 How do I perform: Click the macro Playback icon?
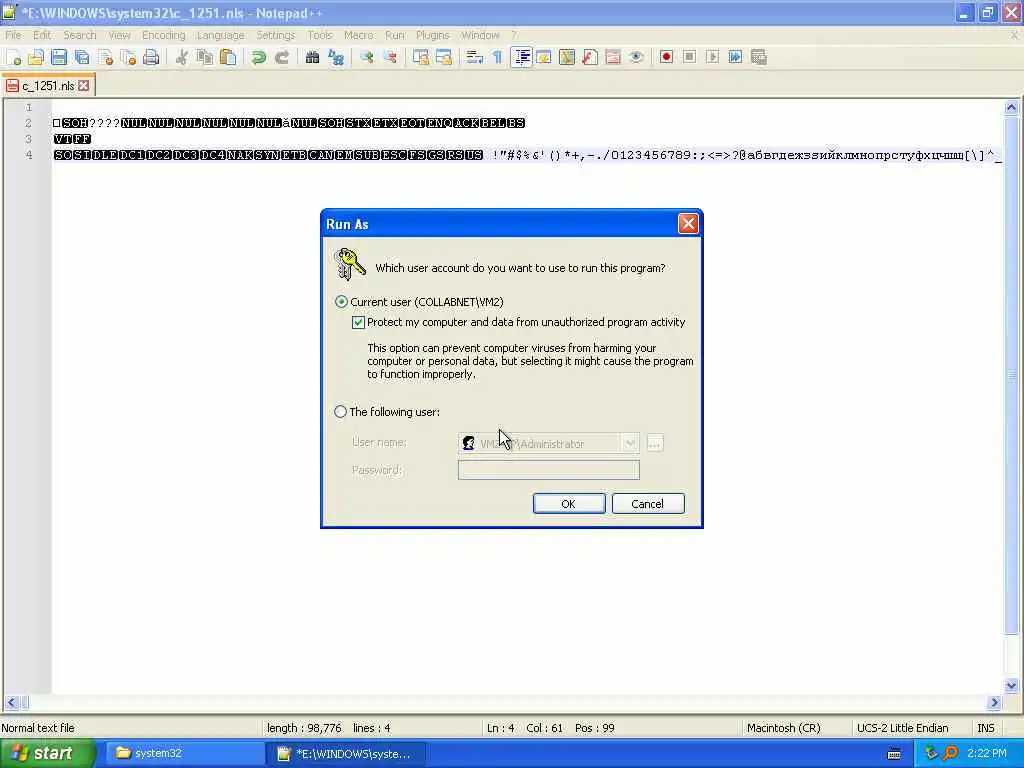point(712,57)
